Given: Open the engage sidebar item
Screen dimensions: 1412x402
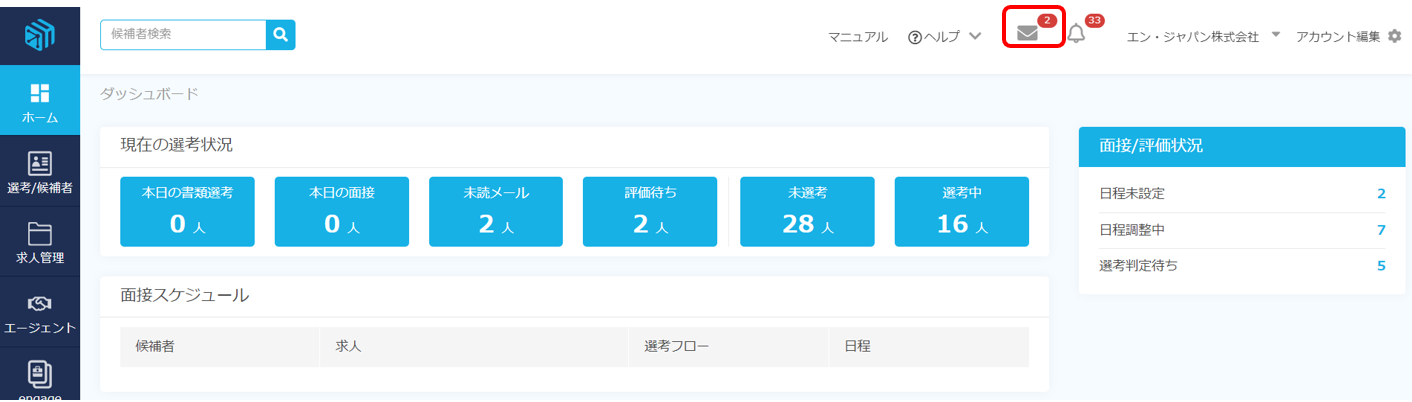Looking at the screenshot, I should (x=40, y=380).
